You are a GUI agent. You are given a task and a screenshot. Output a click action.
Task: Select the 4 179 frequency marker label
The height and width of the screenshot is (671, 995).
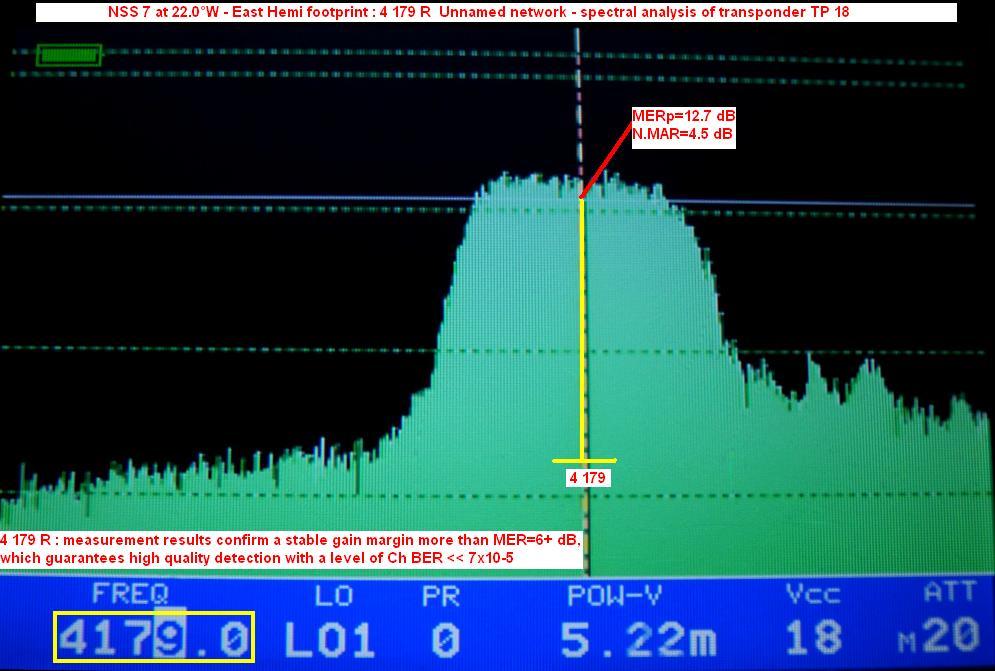click(x=587, y=478)
